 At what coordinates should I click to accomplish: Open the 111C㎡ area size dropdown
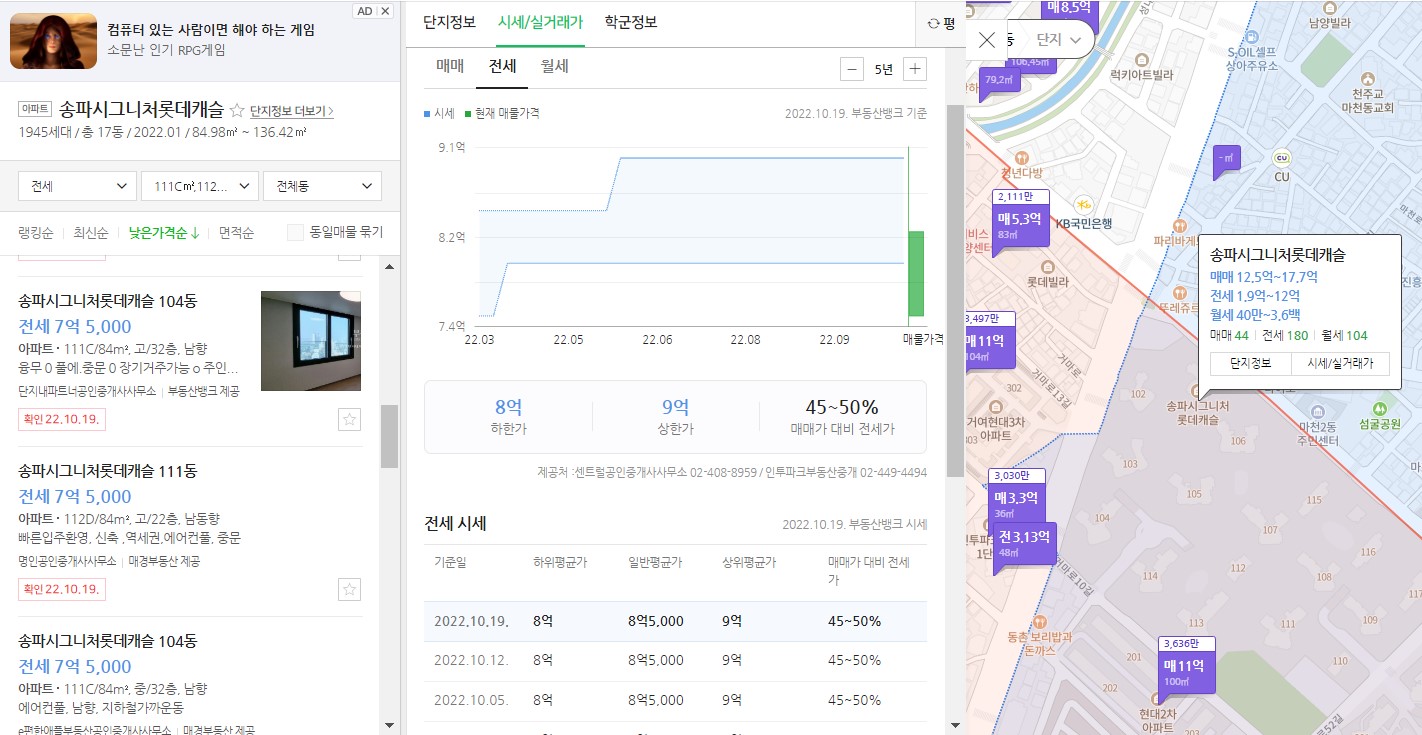click(x=200, y=186)
